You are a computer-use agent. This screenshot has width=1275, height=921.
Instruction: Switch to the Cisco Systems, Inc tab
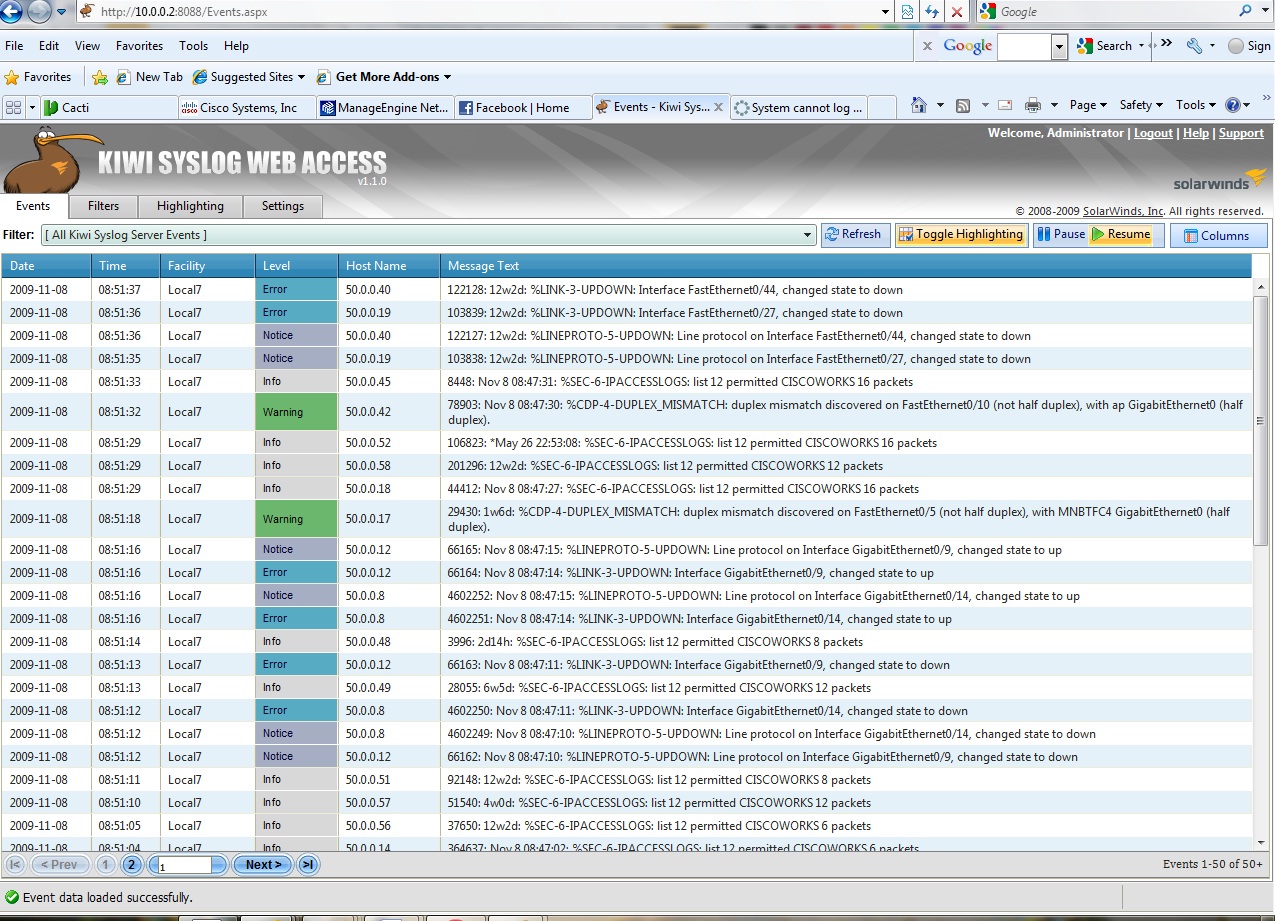[246, 107]
